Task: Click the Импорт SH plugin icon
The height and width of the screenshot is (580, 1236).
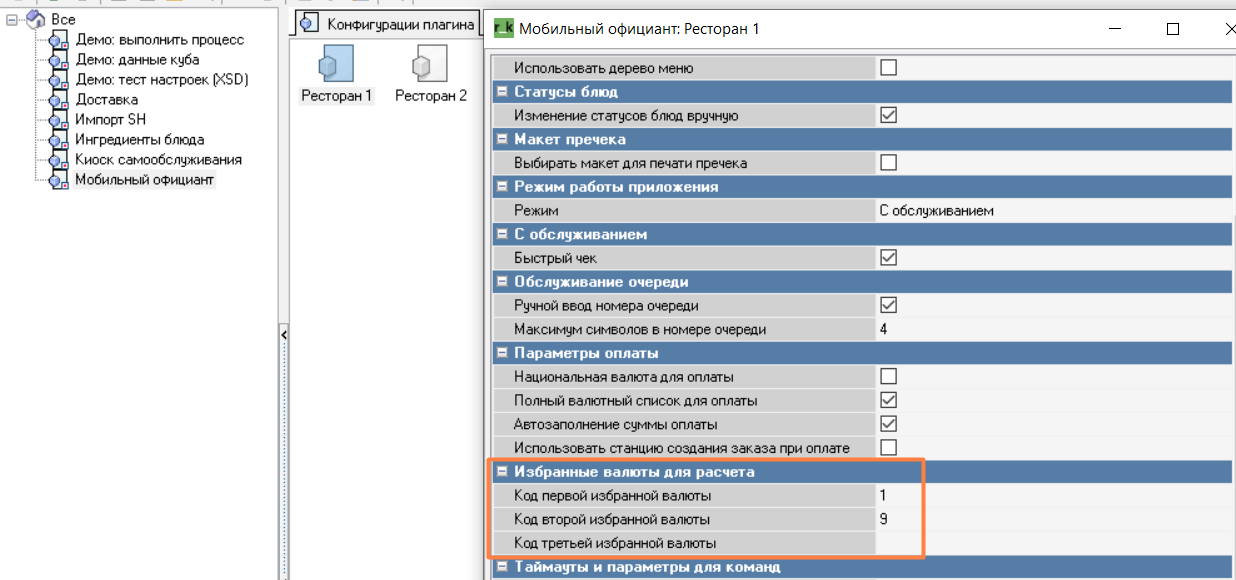Action: coord(58,120)
